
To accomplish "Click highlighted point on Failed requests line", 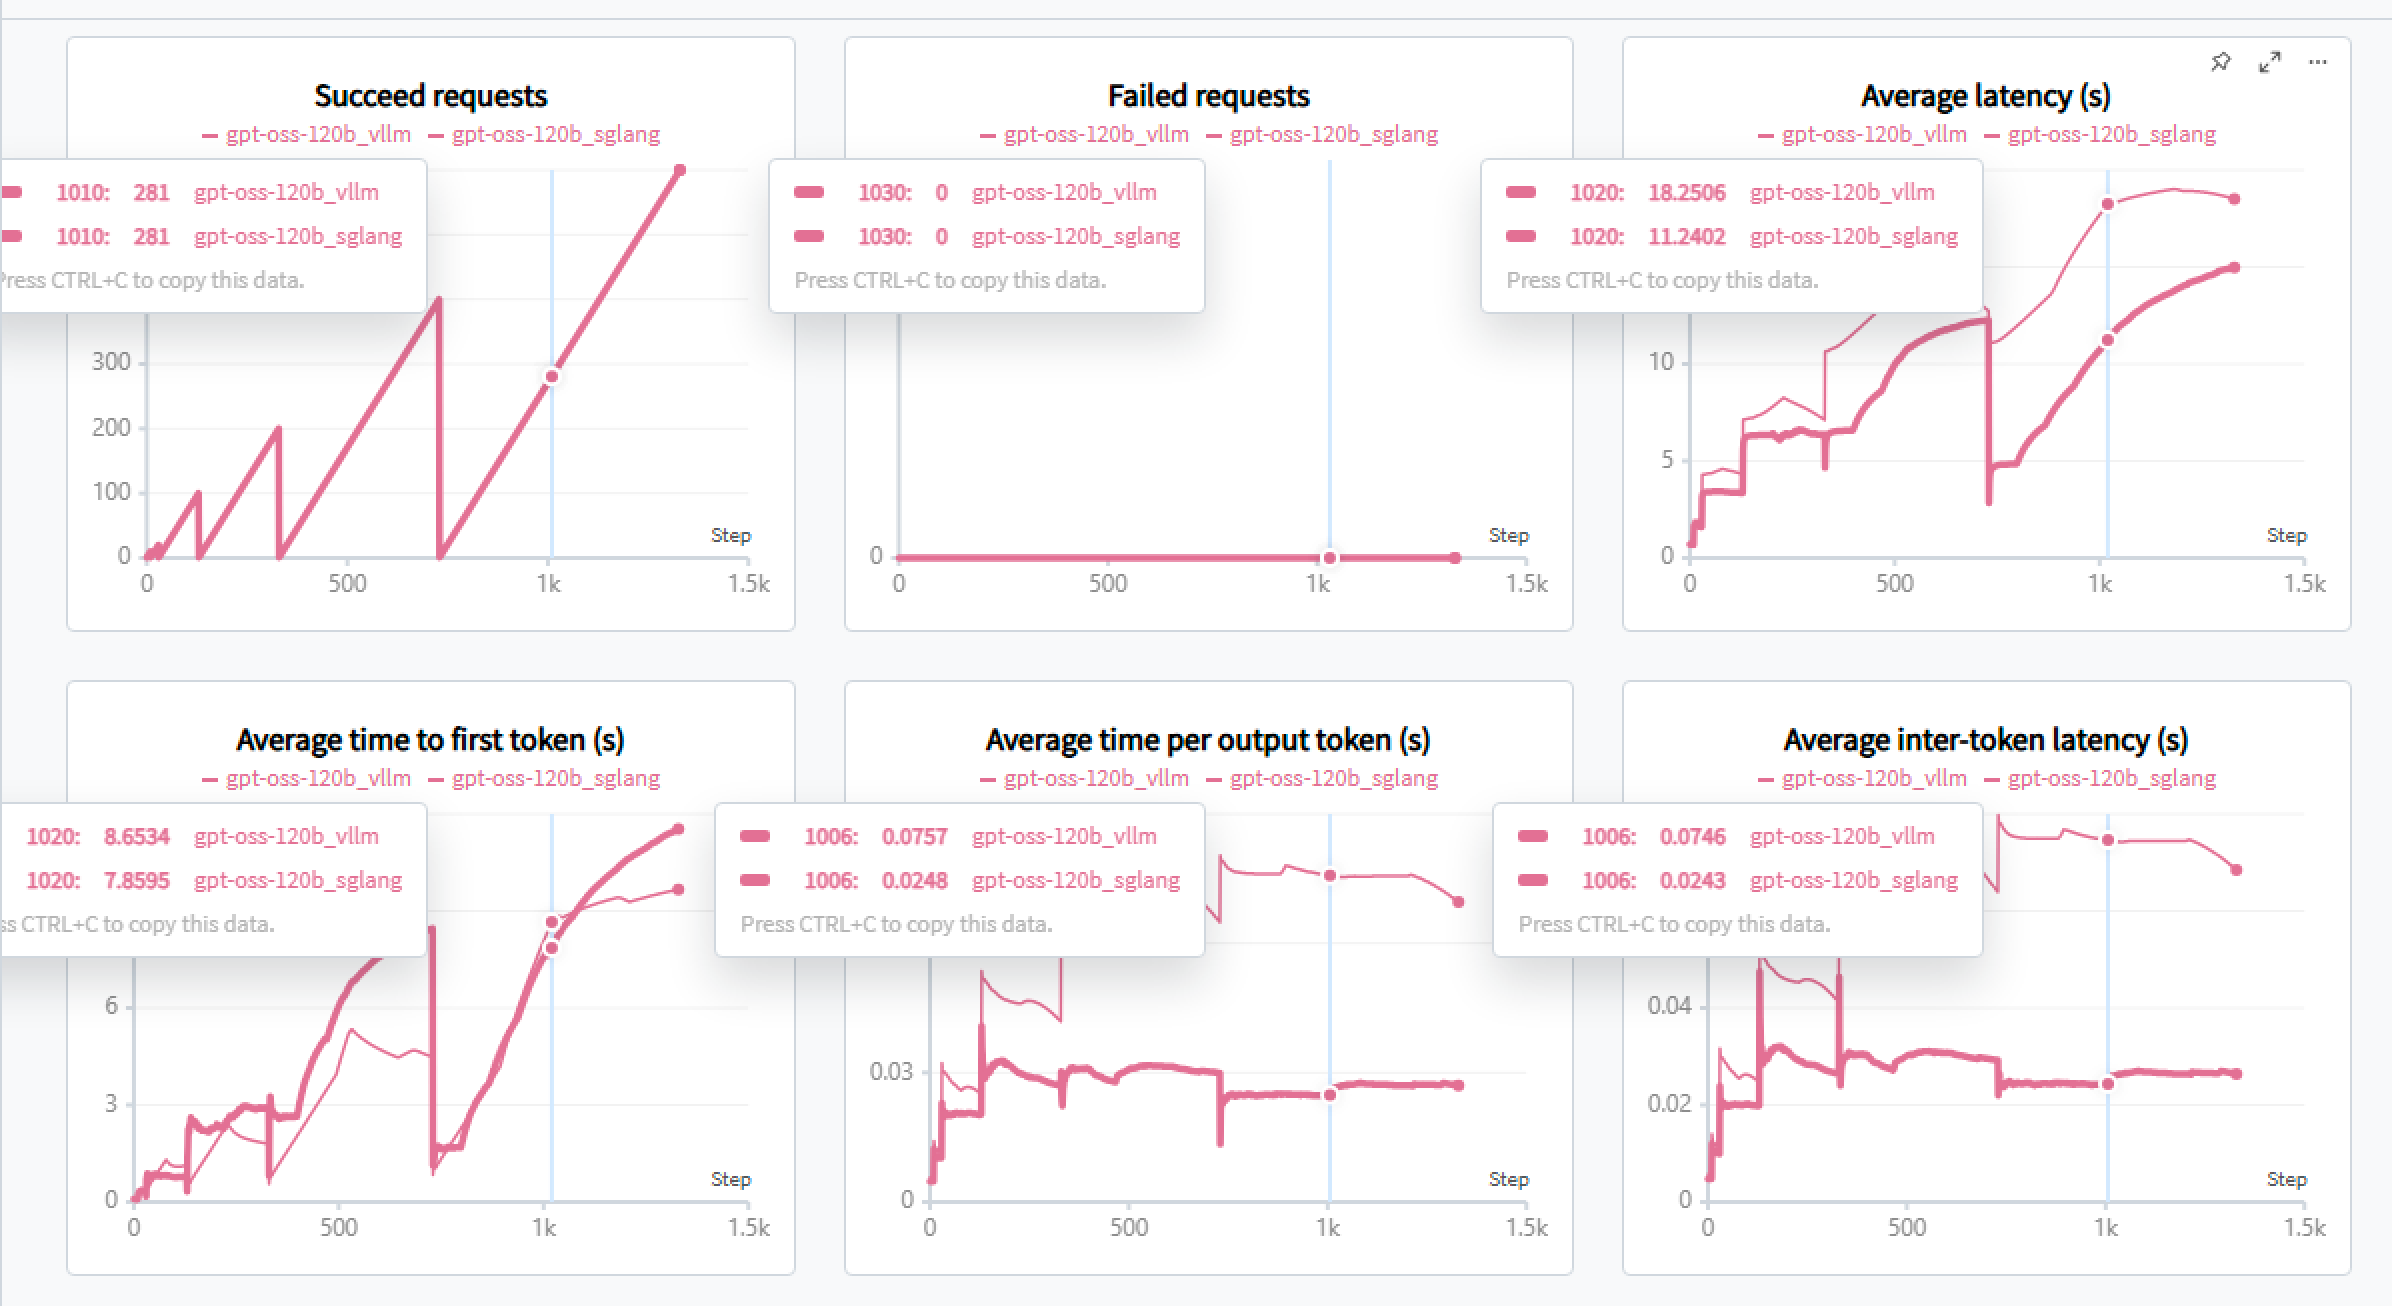I will coord(1329,558).
